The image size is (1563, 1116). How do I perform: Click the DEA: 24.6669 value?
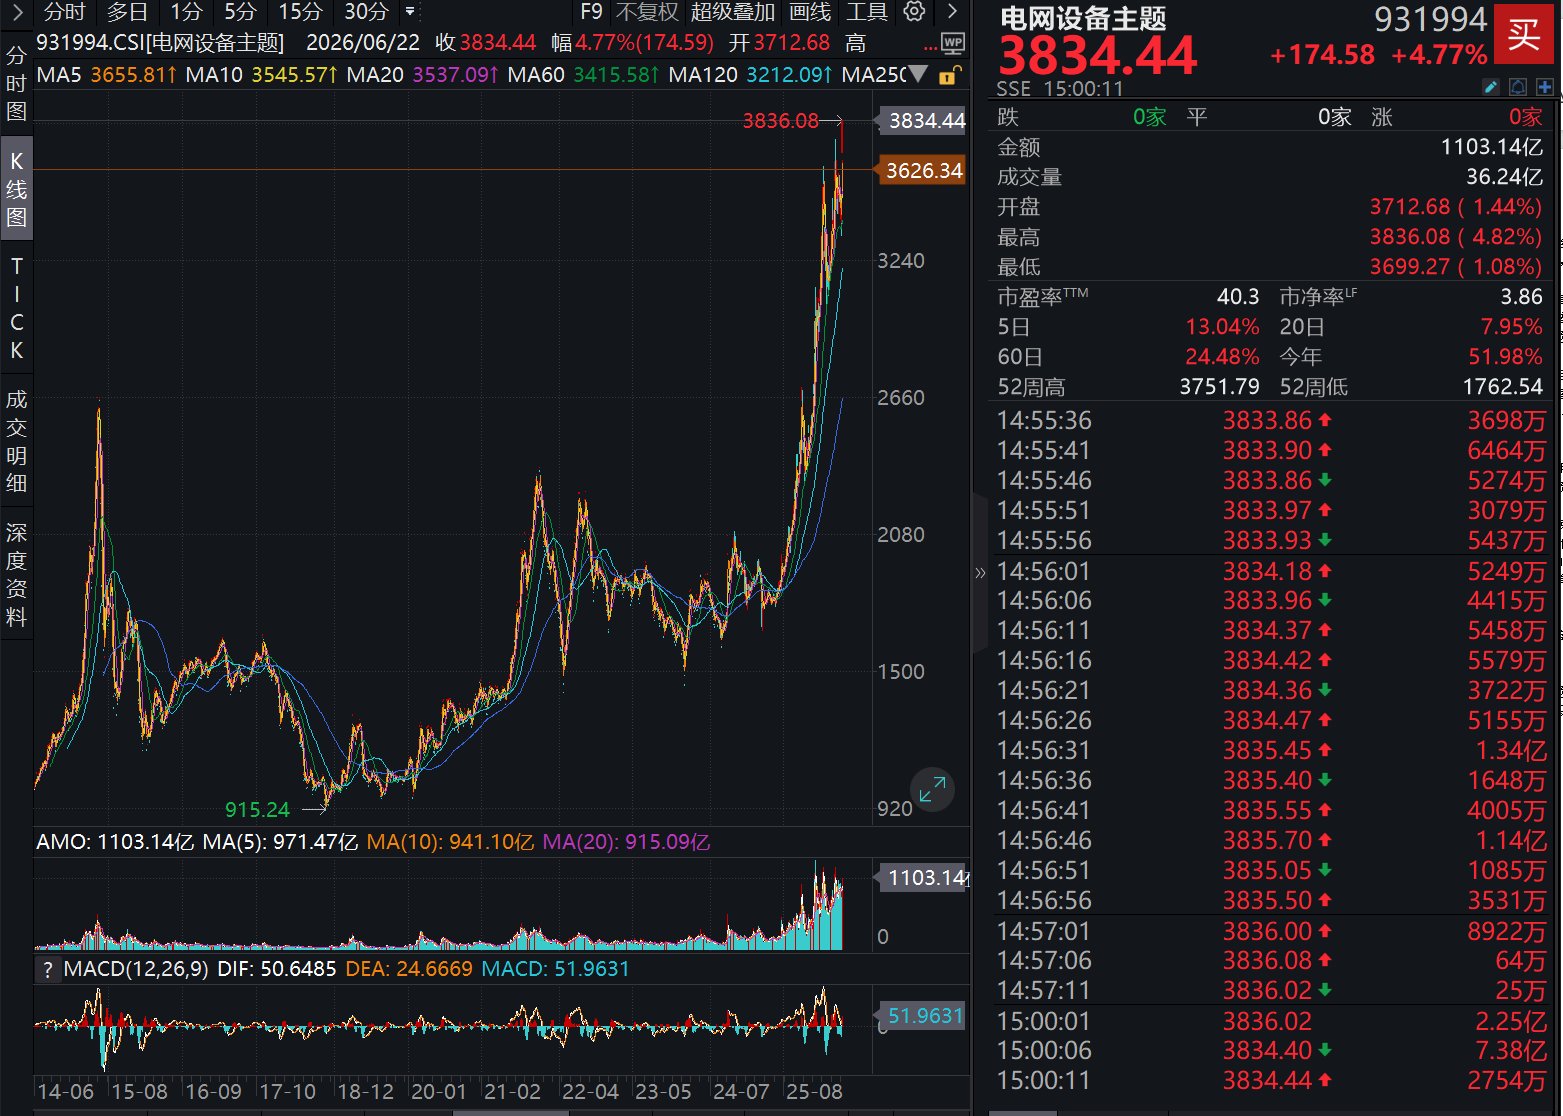[x=409, y=969]
